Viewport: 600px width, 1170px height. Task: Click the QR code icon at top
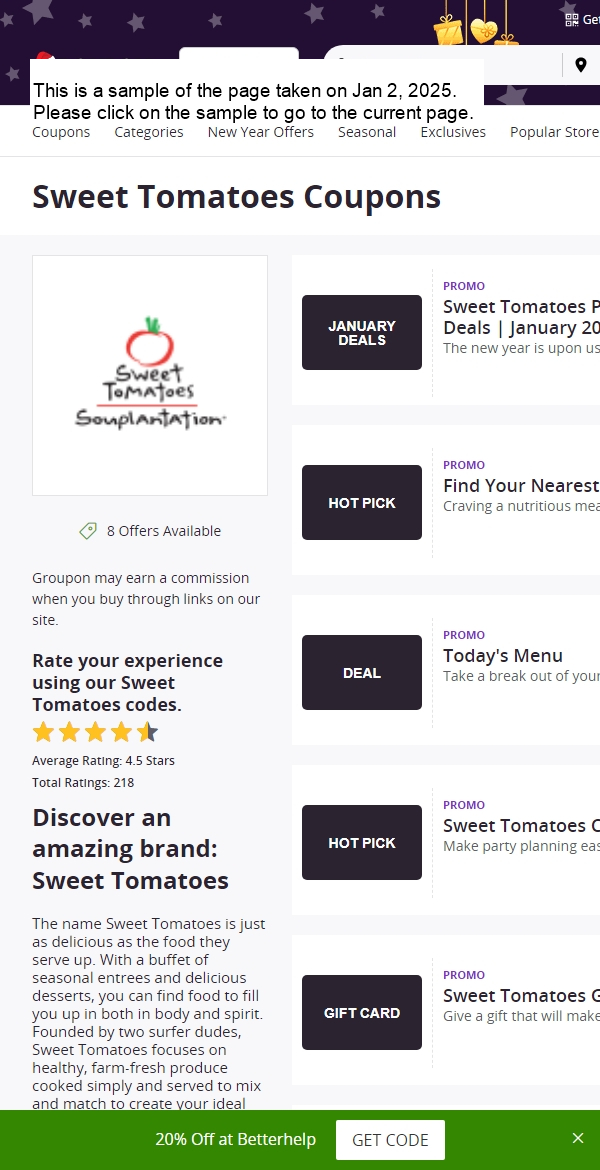572,20
